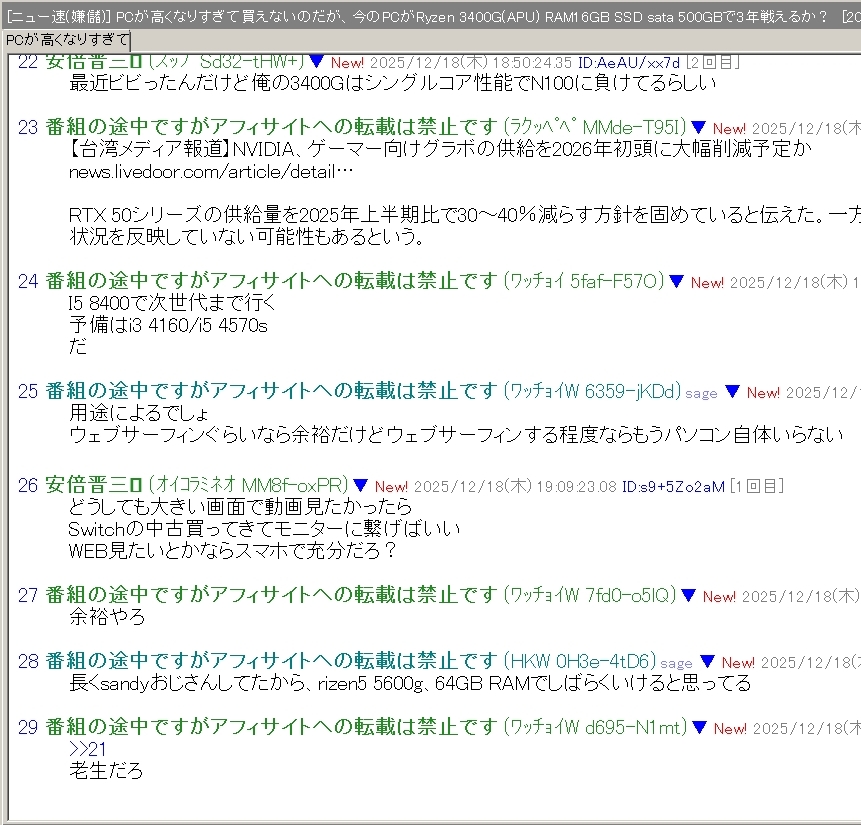Click ID:s9+5Zo2aM on post 26
861x825 pixels.
click(672, 487)
